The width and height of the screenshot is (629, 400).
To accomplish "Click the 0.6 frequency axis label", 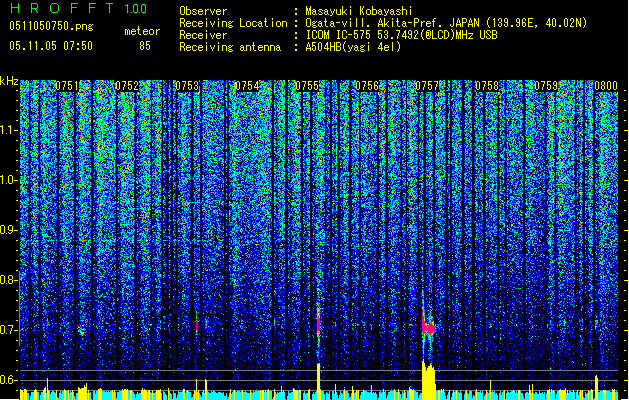I will click(9, 380).
